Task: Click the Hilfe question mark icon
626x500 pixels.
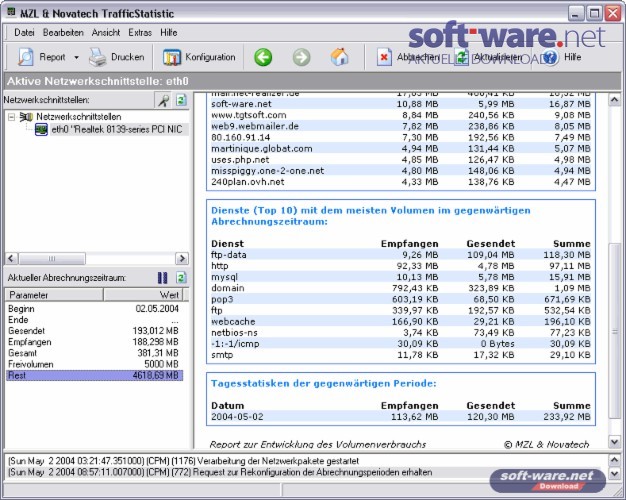Action: (550, 57)
